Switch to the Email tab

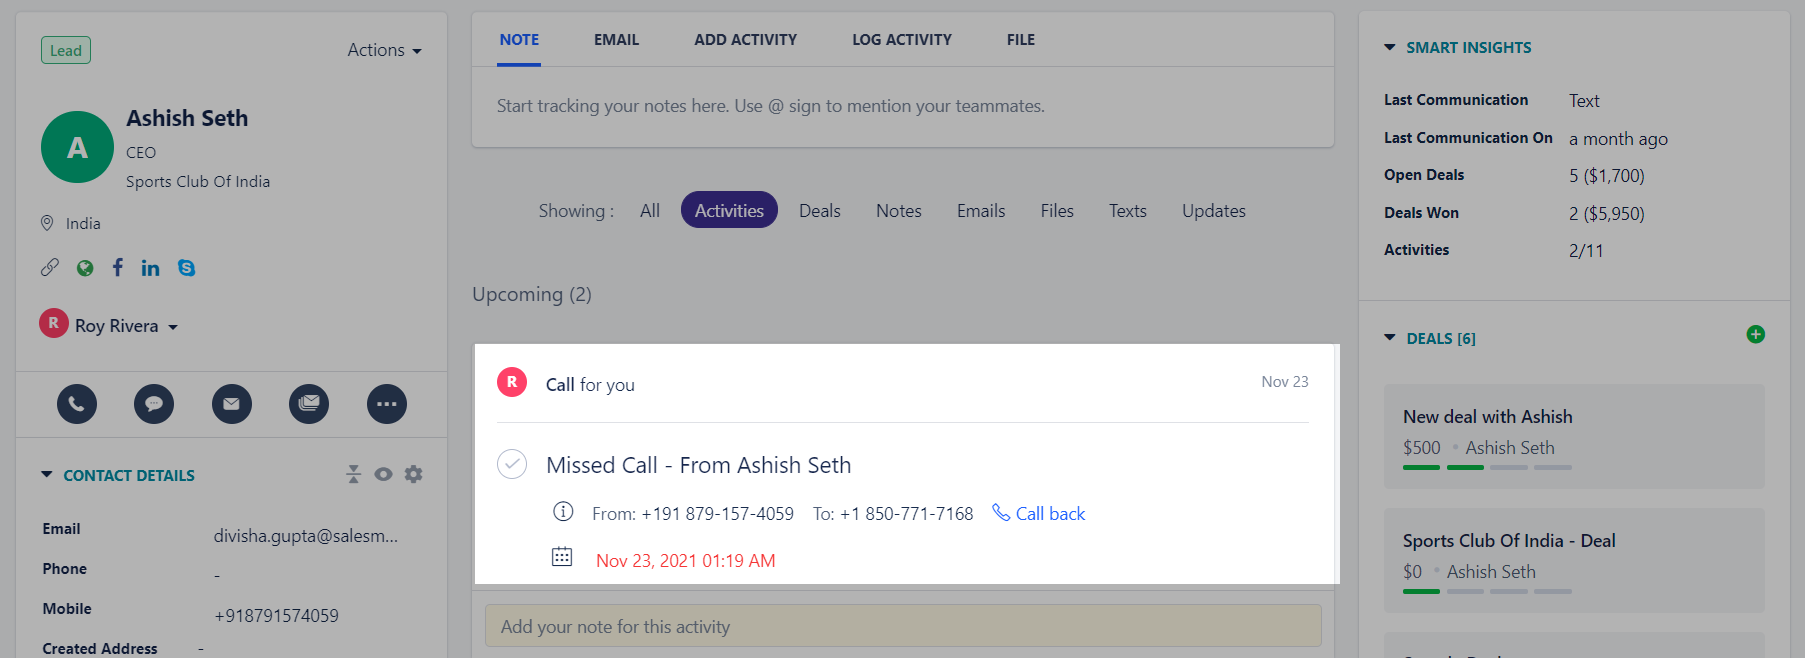click(616, 40)
